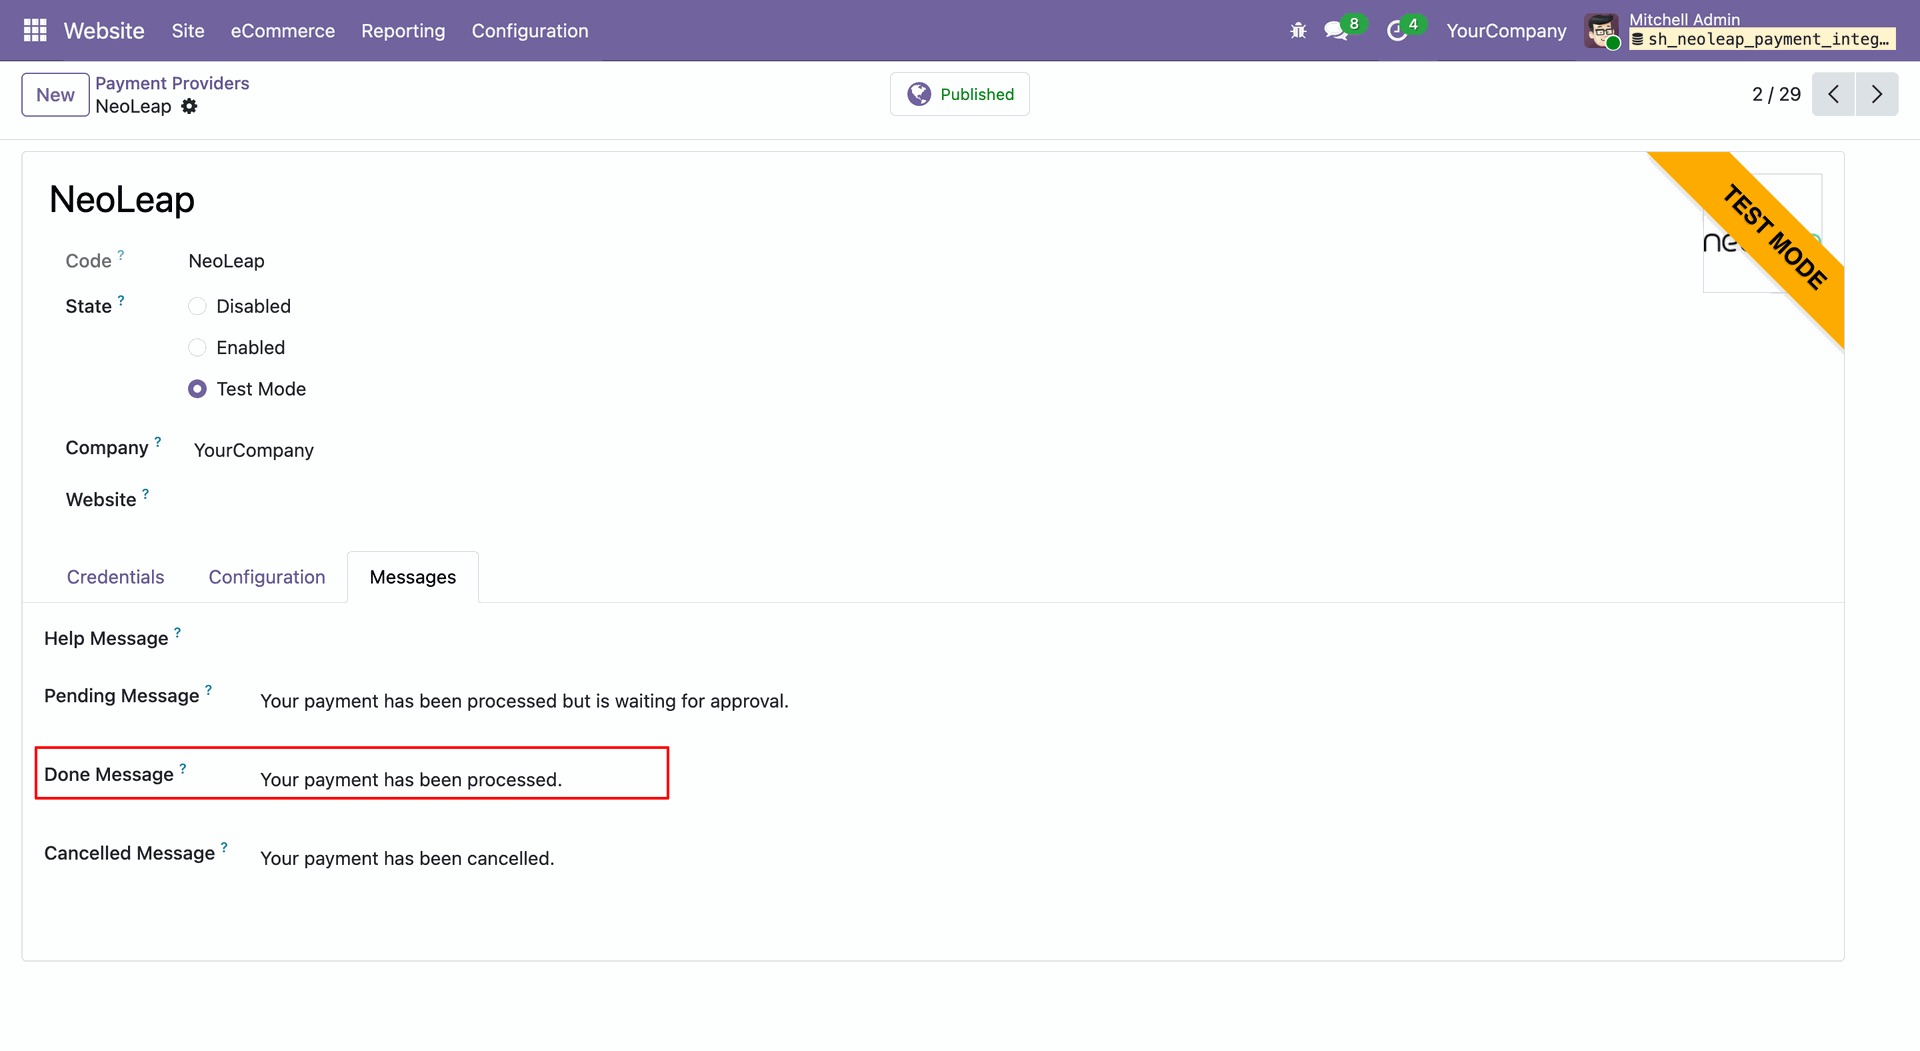Open the conversations messages icon

[x=1336, y=31]
